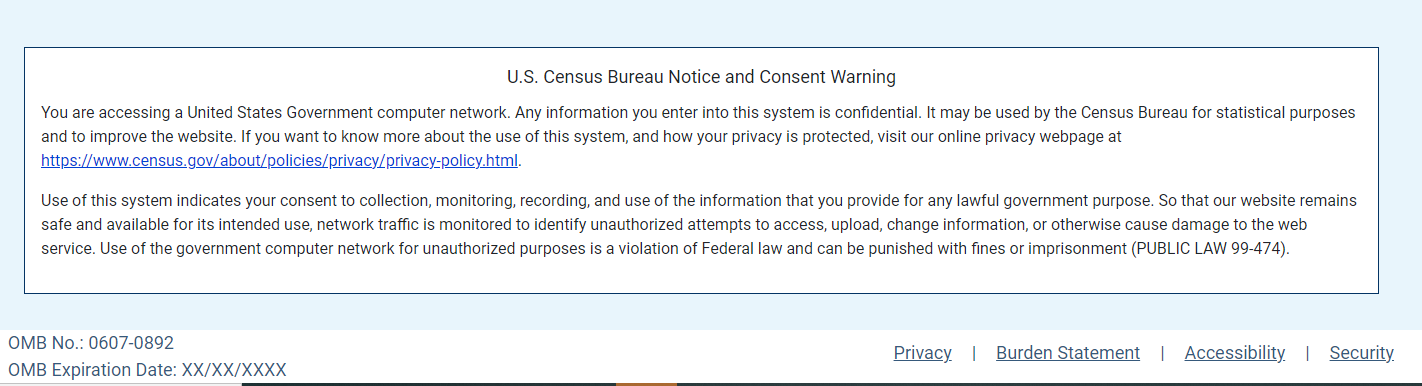The width and height of the screenshot is (1422, 386).
Task: Click the light blue area above the notice box
Action: pyautogui.click(x=711, y=22)
